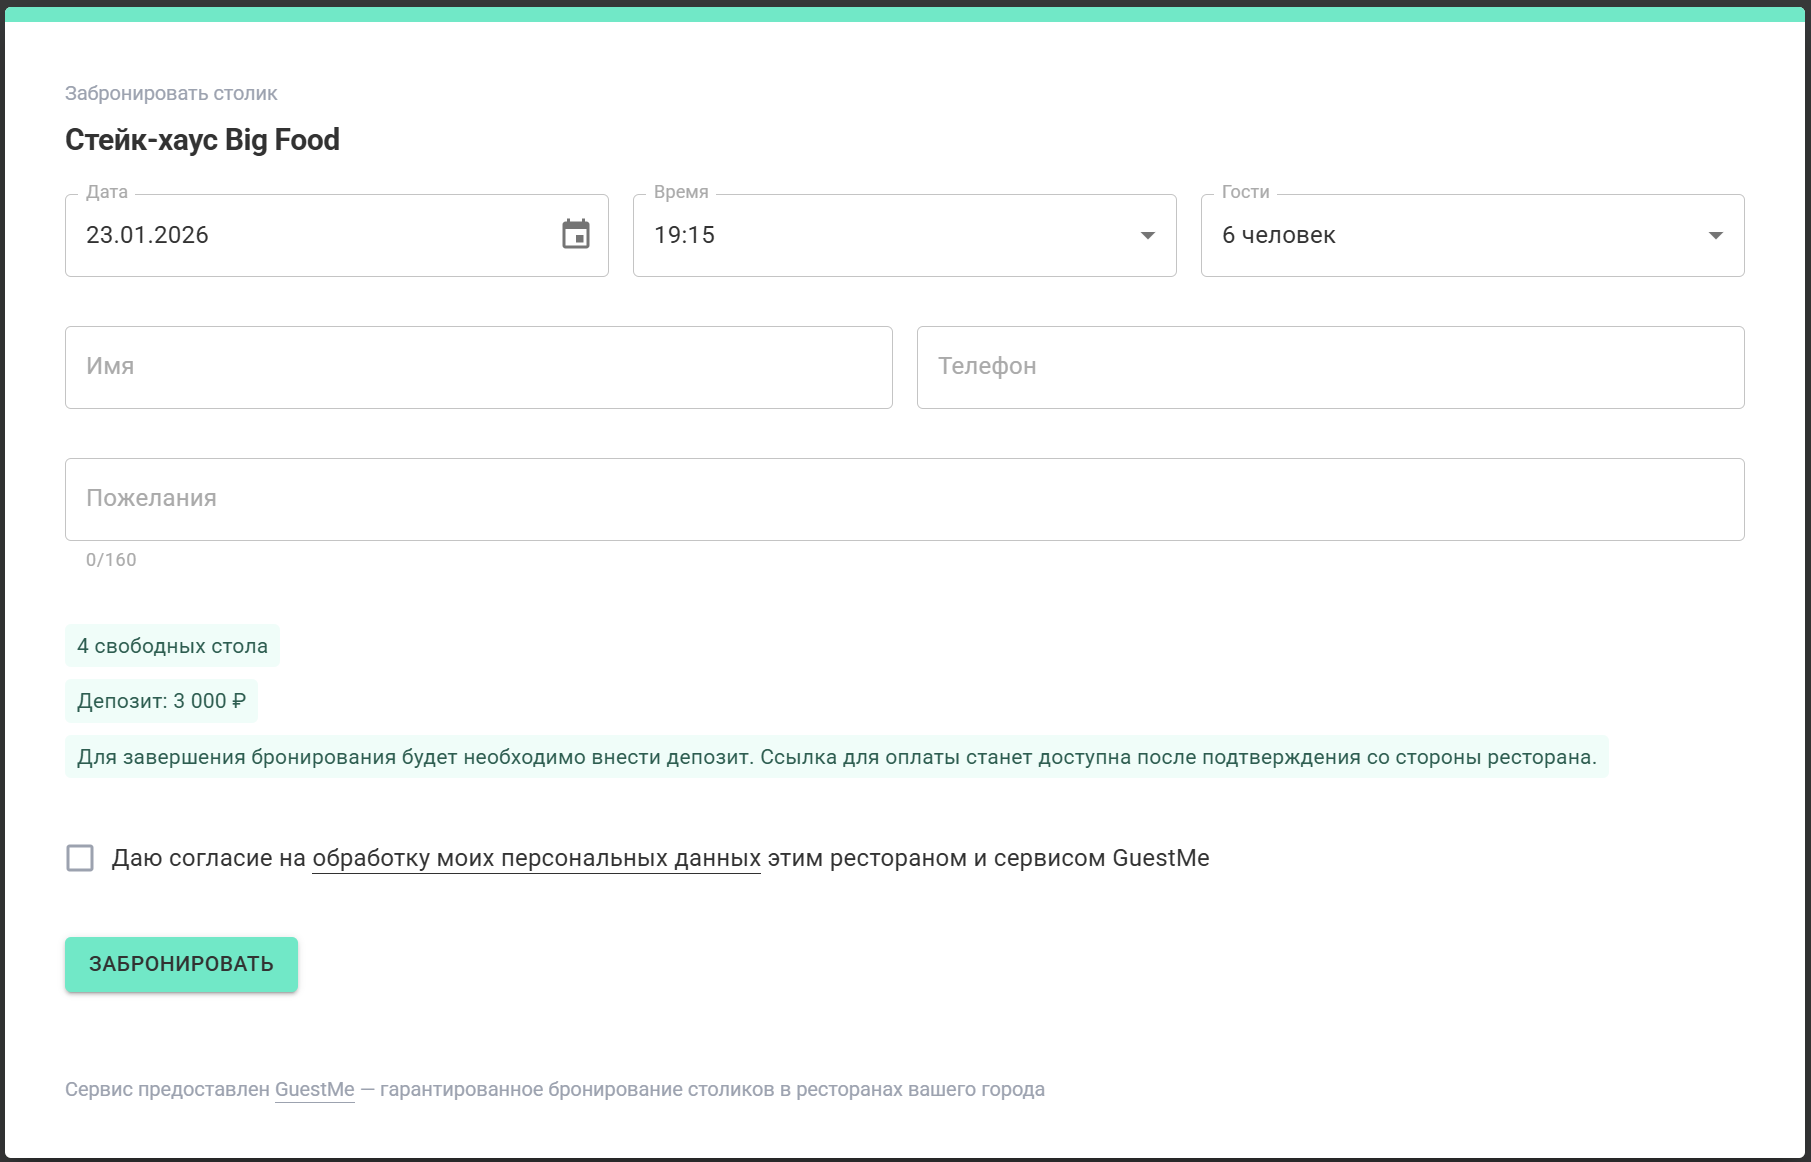
Task: Check the agreement box next to GuestMe text
Action: (80, 858)
